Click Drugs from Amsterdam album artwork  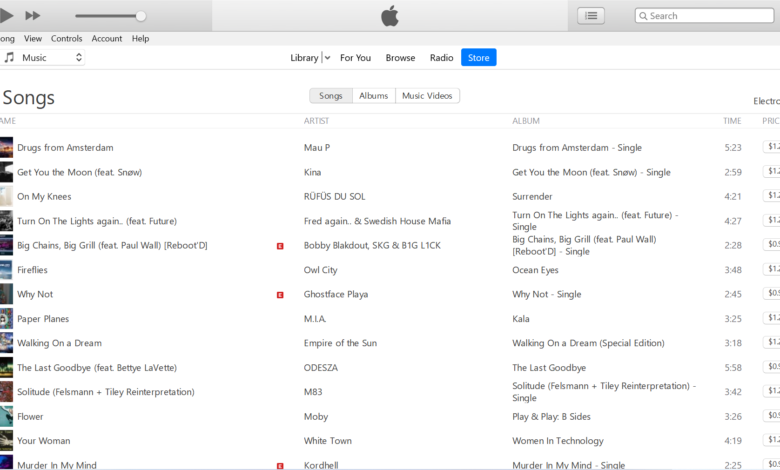(x=6, y=148)
